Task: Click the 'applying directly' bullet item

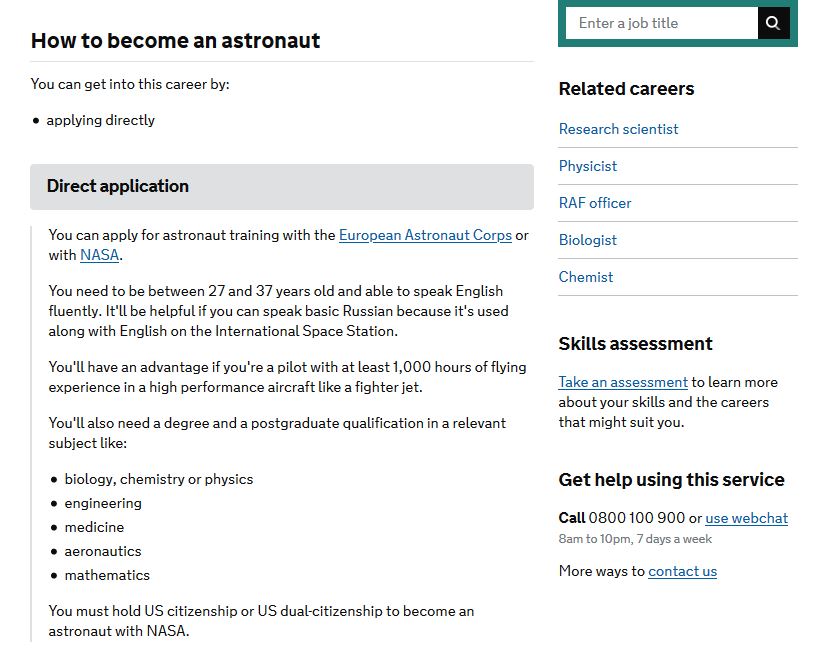Action: 100,120
